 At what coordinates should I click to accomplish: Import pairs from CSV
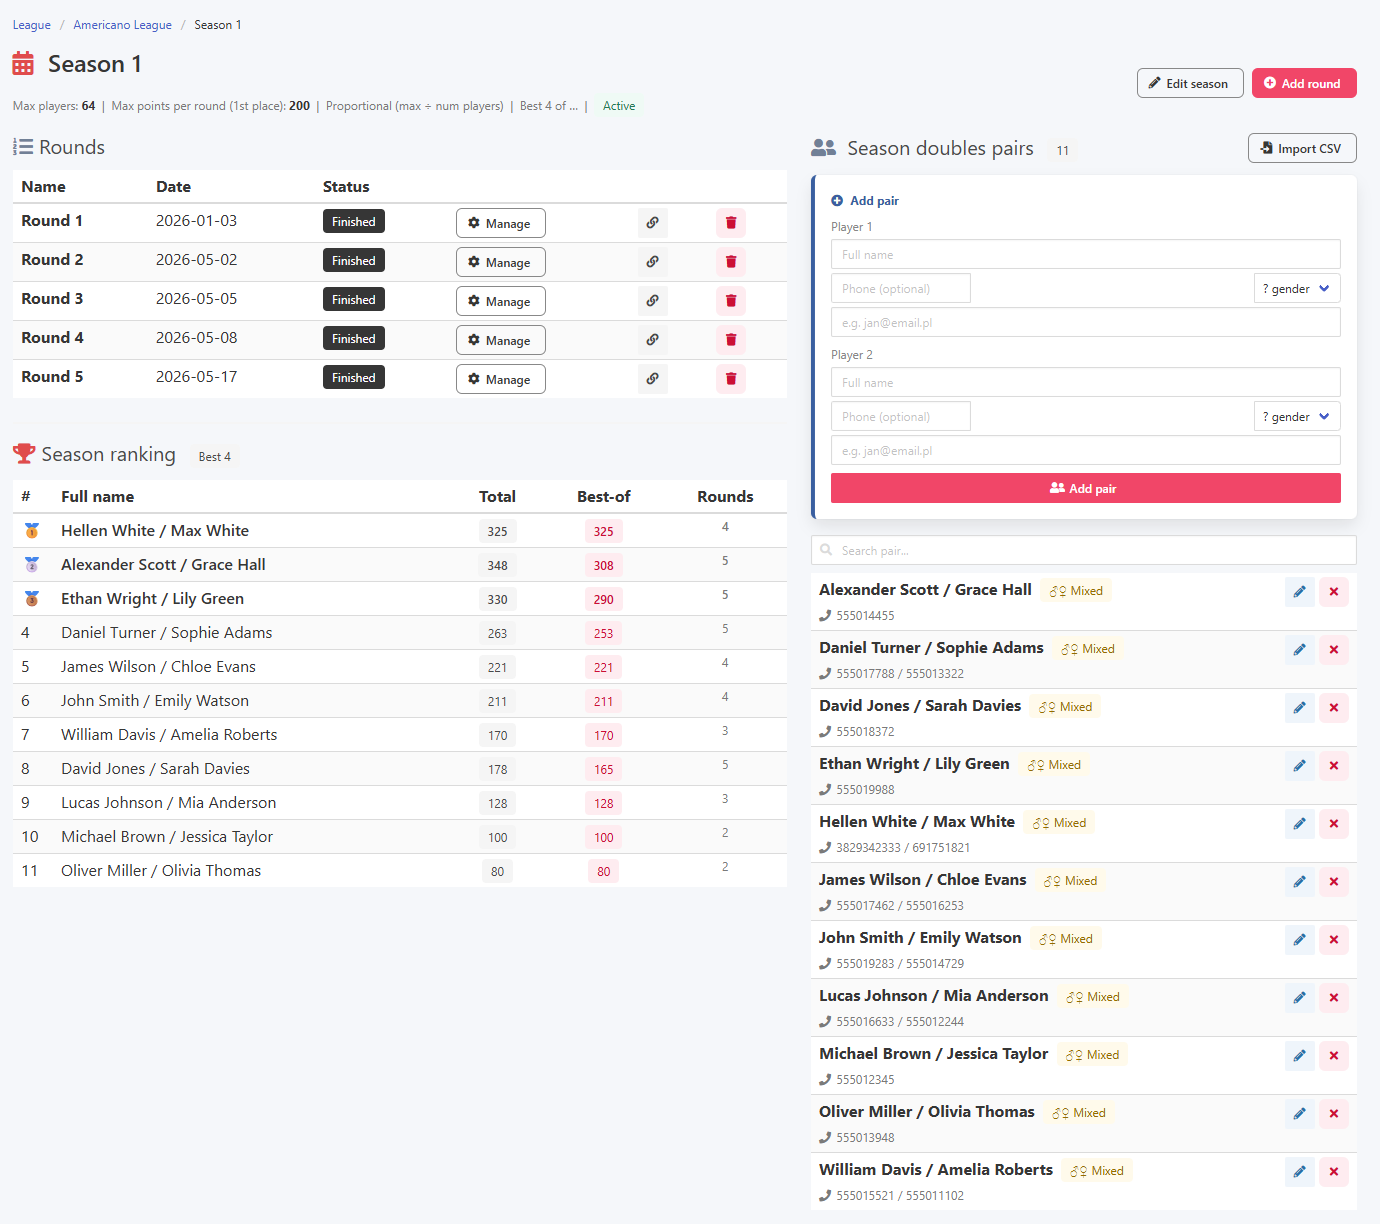tap(1302, 148)
